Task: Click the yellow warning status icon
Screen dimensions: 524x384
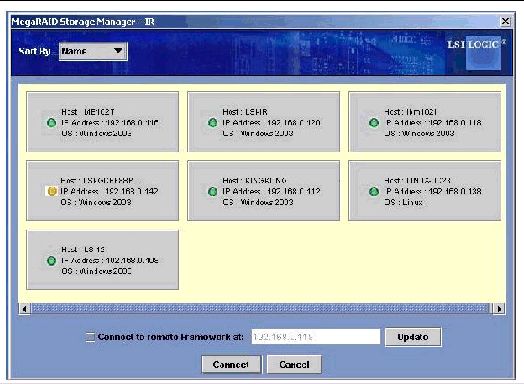Action: (51, 191)
